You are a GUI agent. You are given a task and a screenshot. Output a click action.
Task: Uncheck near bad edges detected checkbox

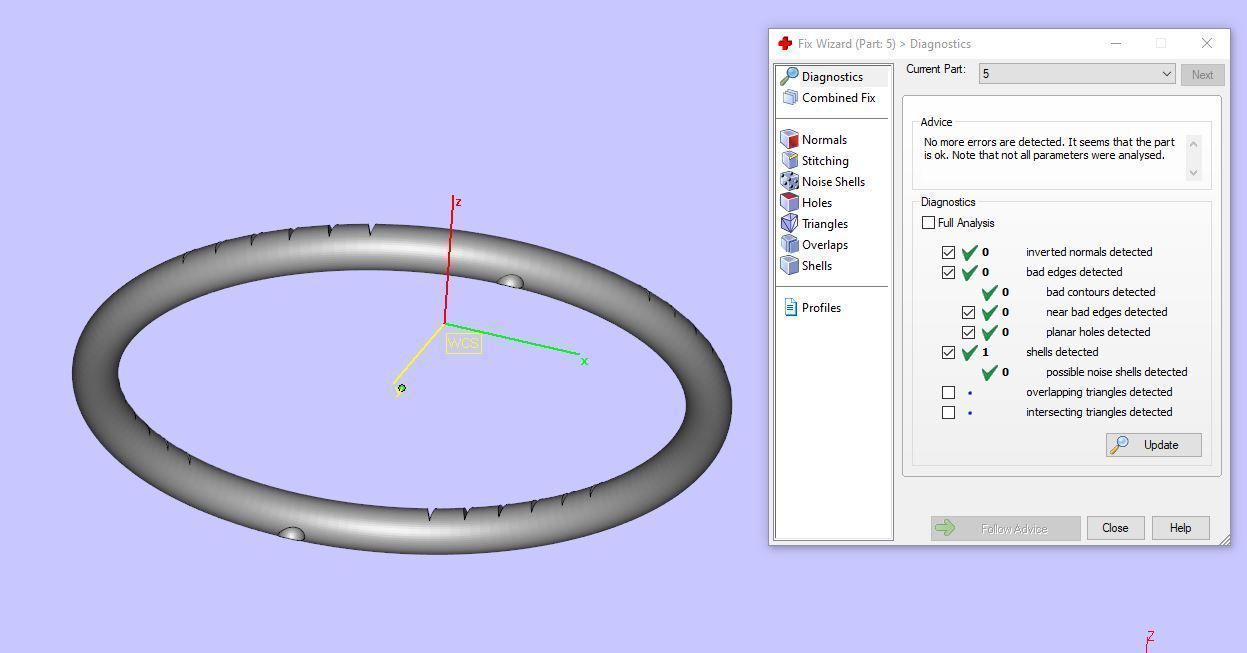point(968,312)
